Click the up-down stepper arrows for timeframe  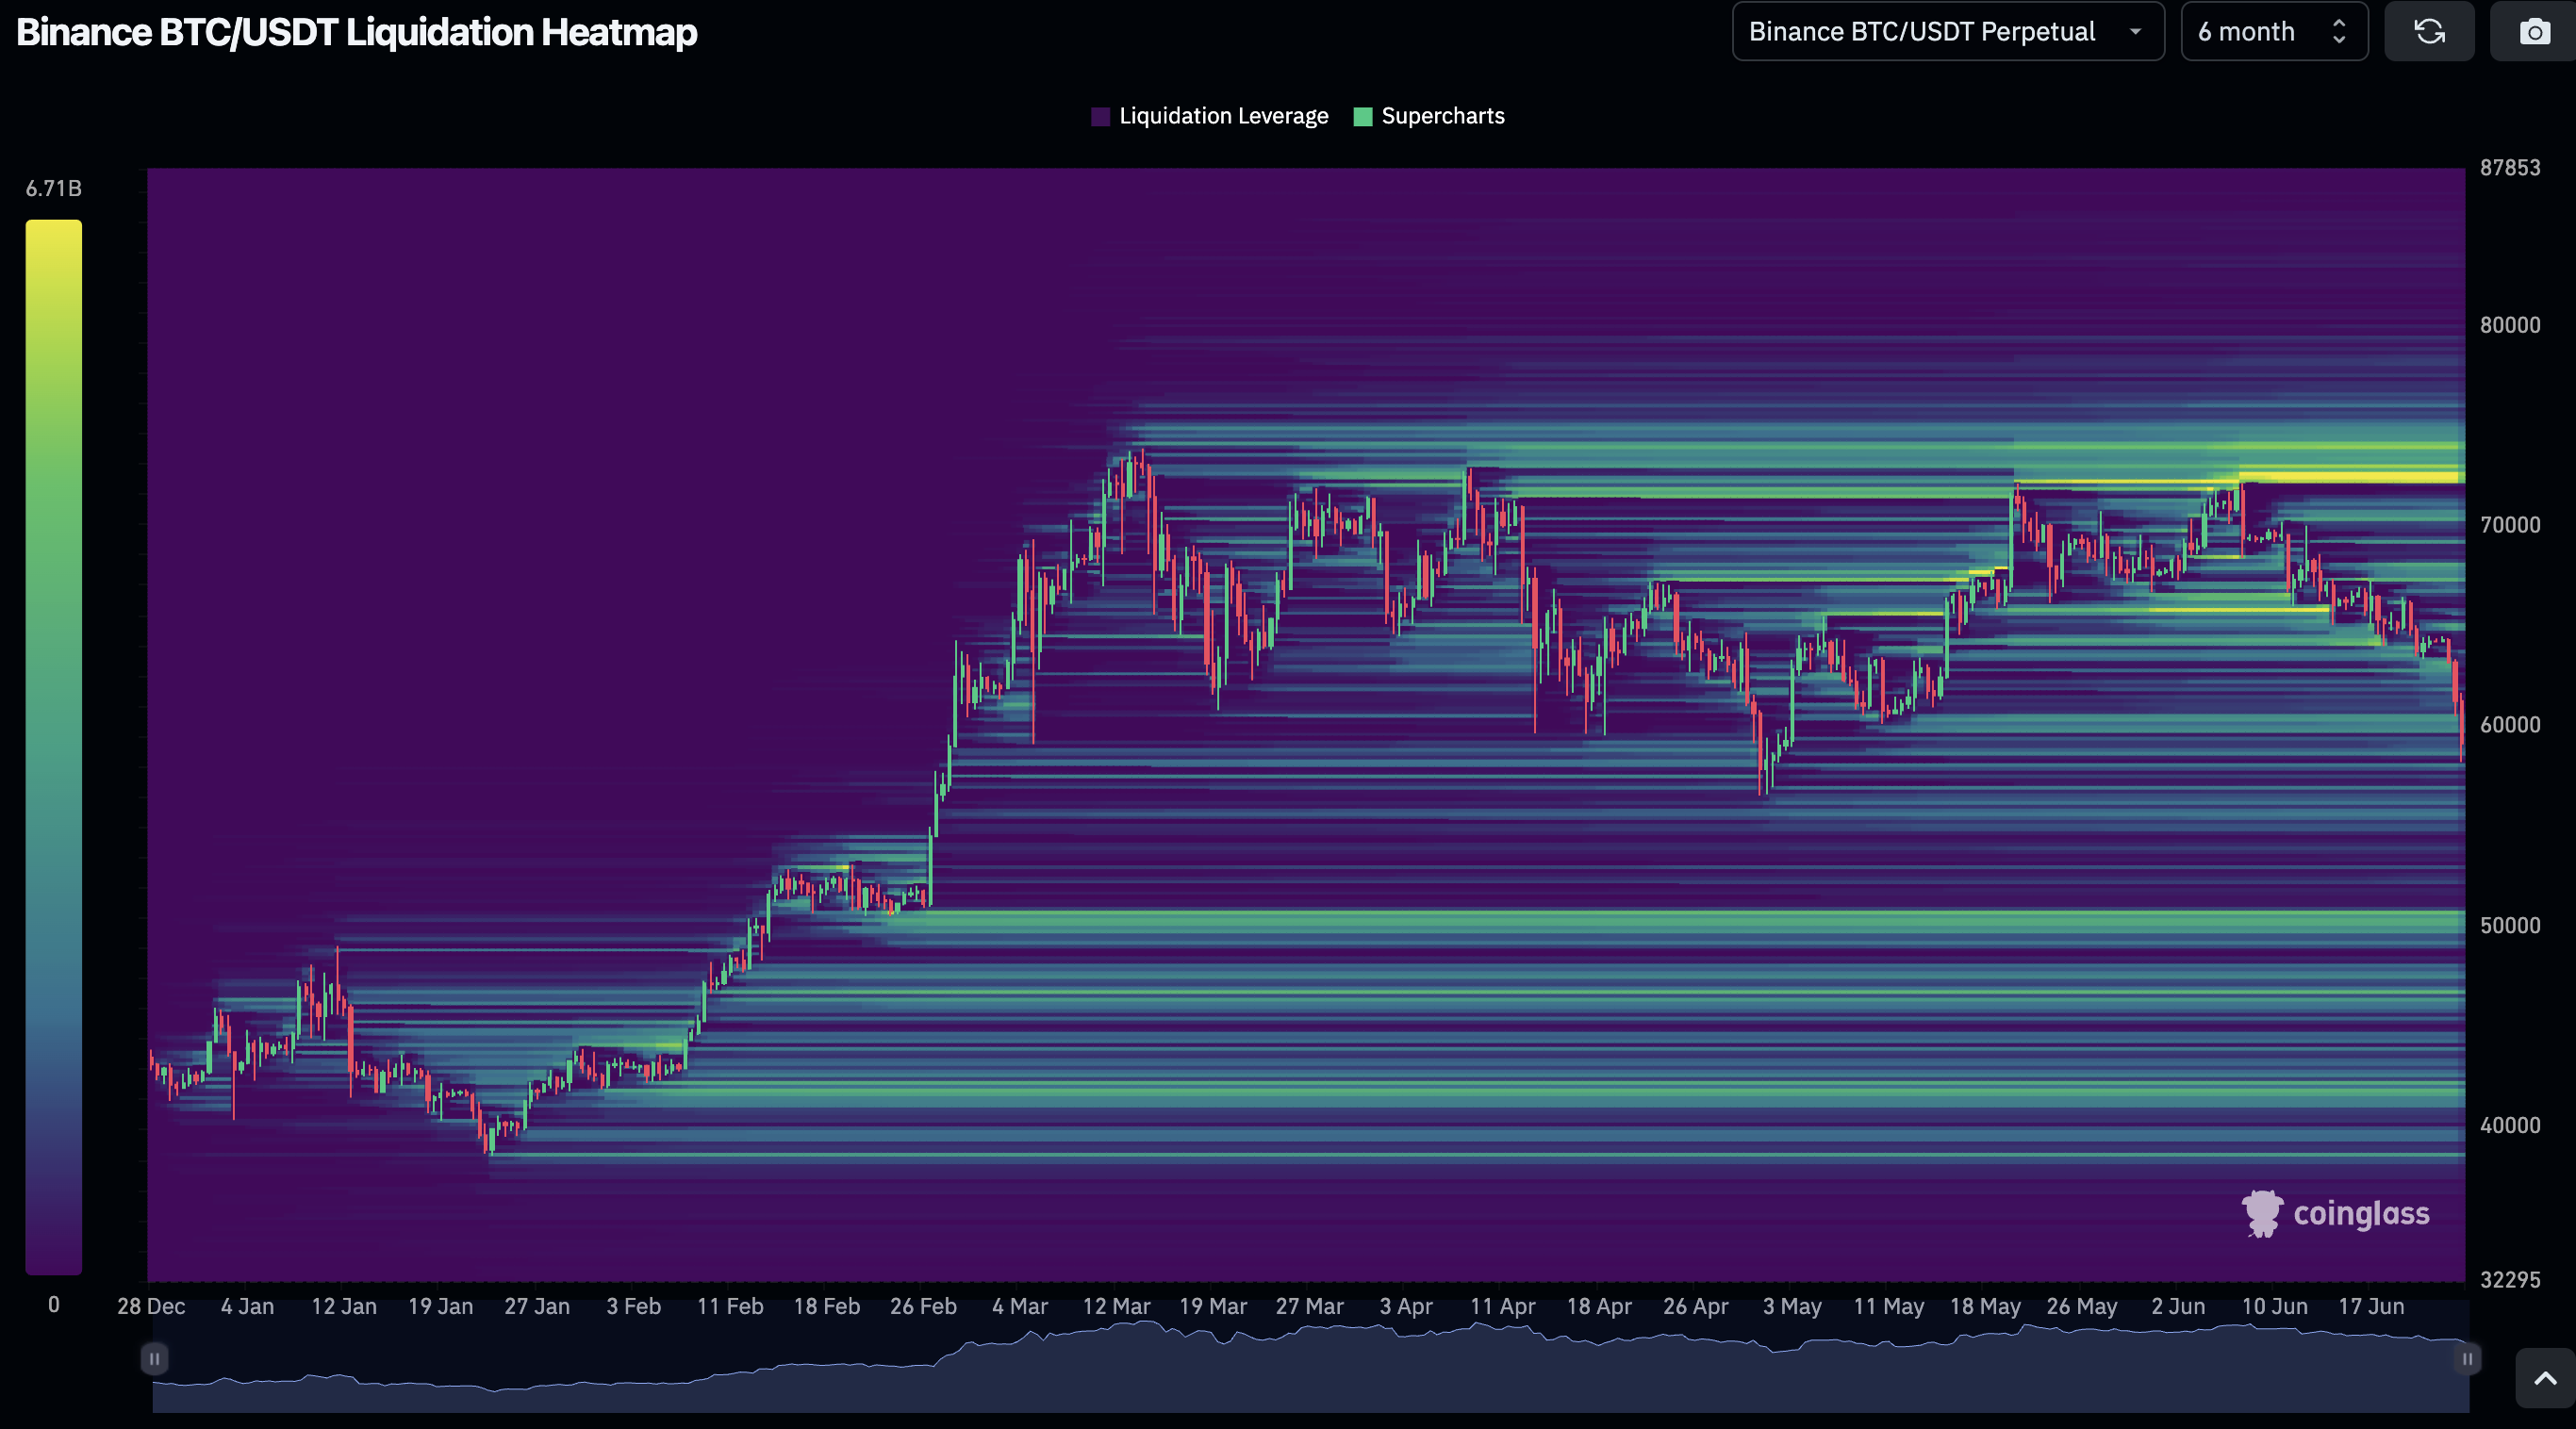2339,32
